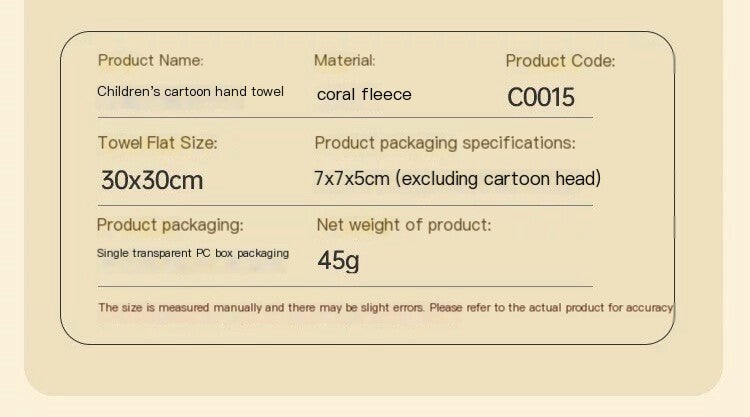The image size is (750, 417).
Task: Click the manual measurement disclaimer sentence
Action: tap(385, 307)
